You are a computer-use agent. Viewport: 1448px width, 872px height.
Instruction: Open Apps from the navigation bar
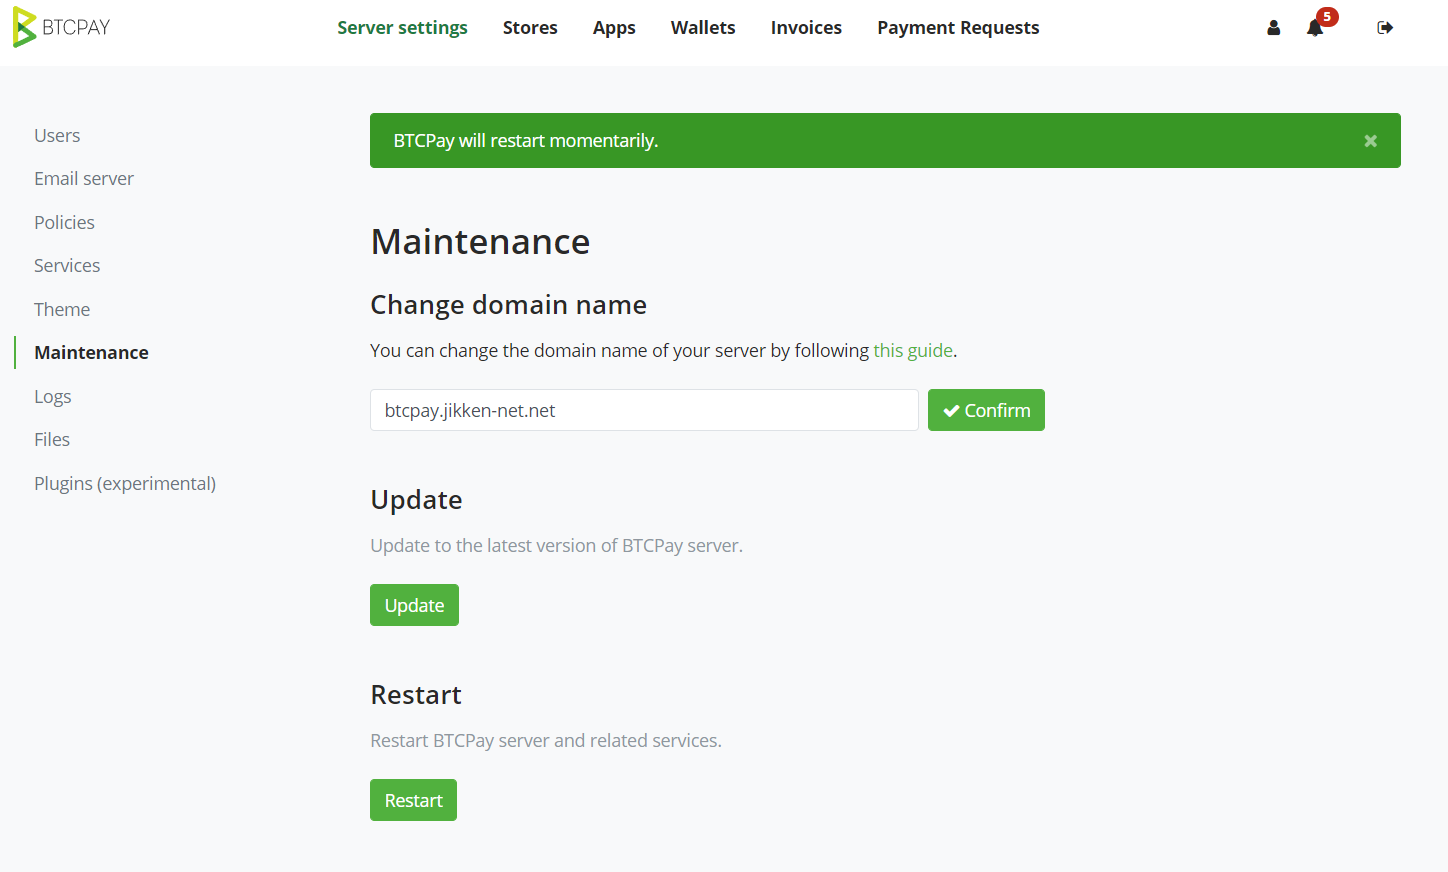tap(614, 28)
